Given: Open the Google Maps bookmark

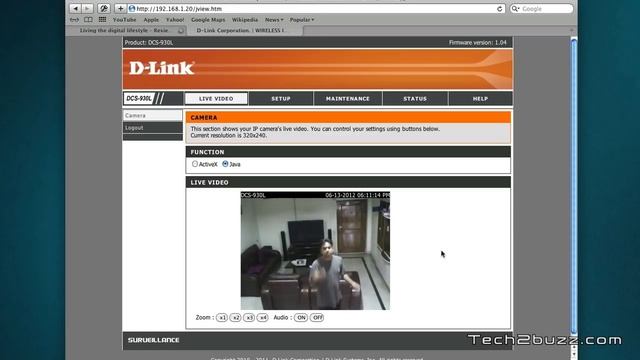Looking at the screenshot, I should coord(208,20).
